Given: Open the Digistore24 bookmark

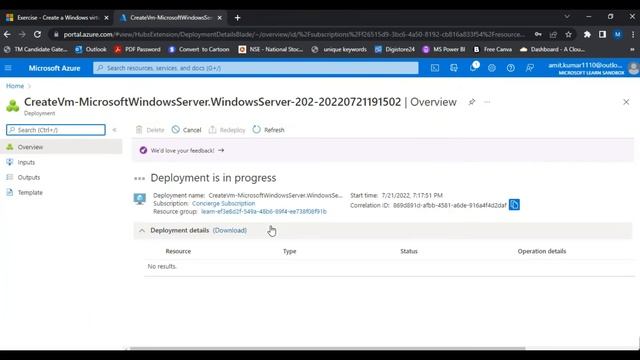Looking at the screenshot, I should pyautogui.click(x=395, y=49).
